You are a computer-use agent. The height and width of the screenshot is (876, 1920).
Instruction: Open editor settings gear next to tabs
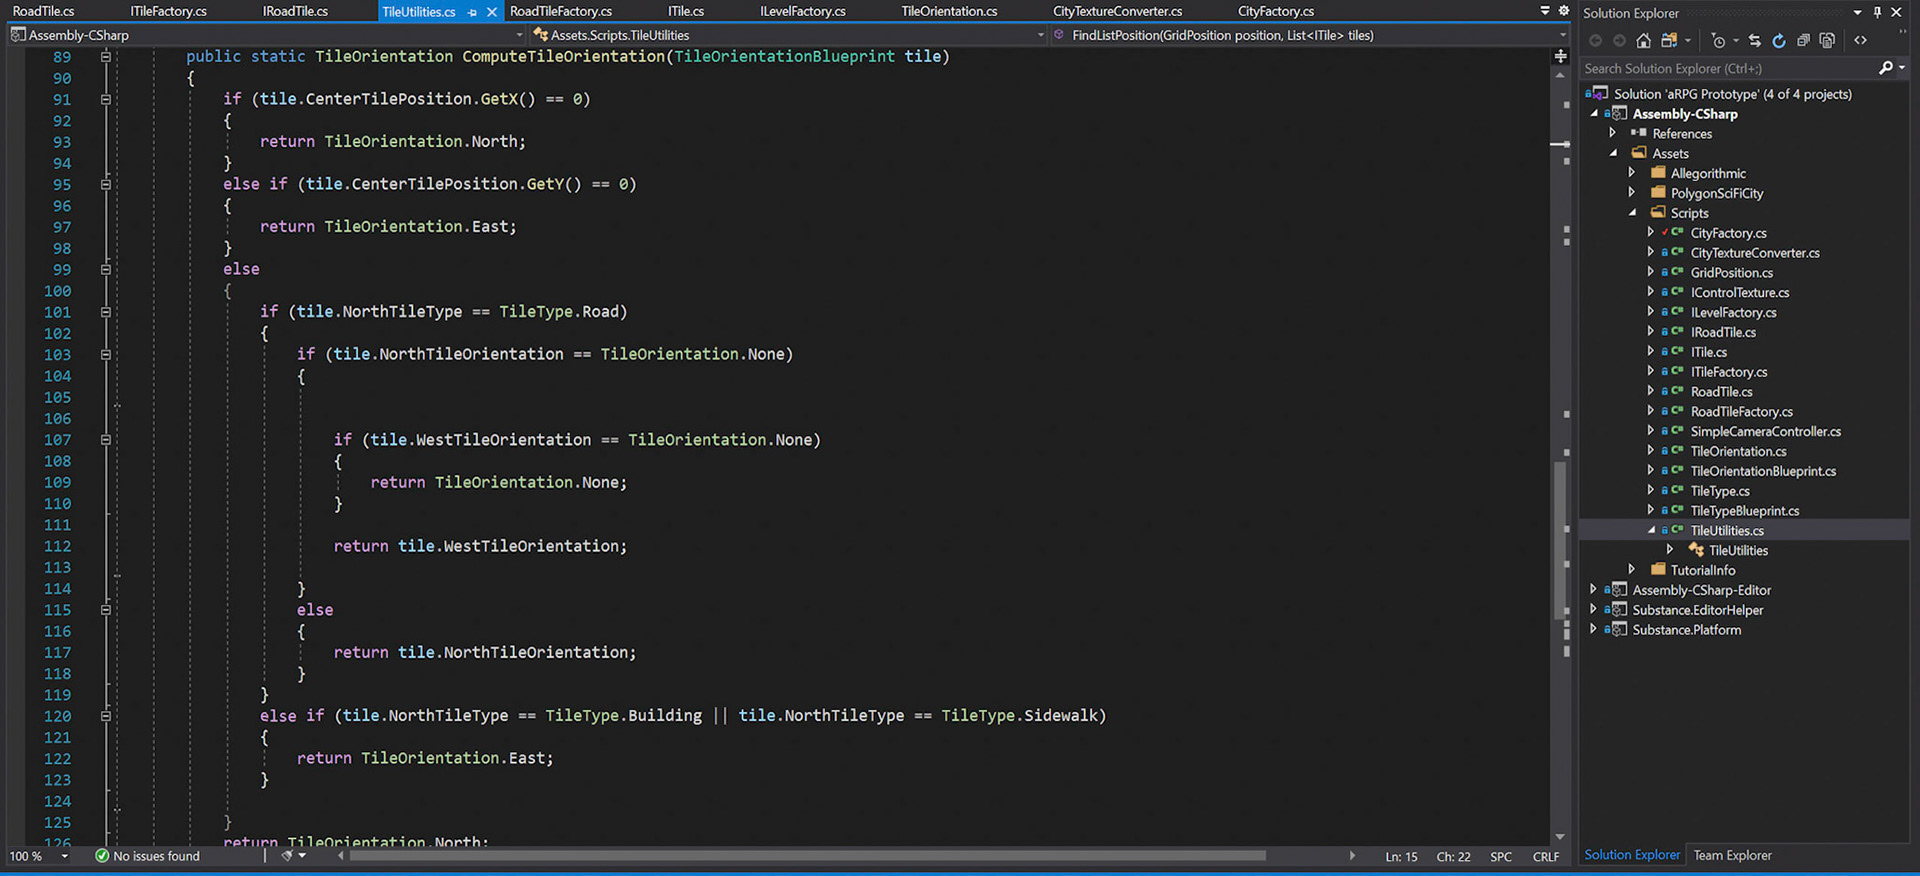(x=1564, y=11)
